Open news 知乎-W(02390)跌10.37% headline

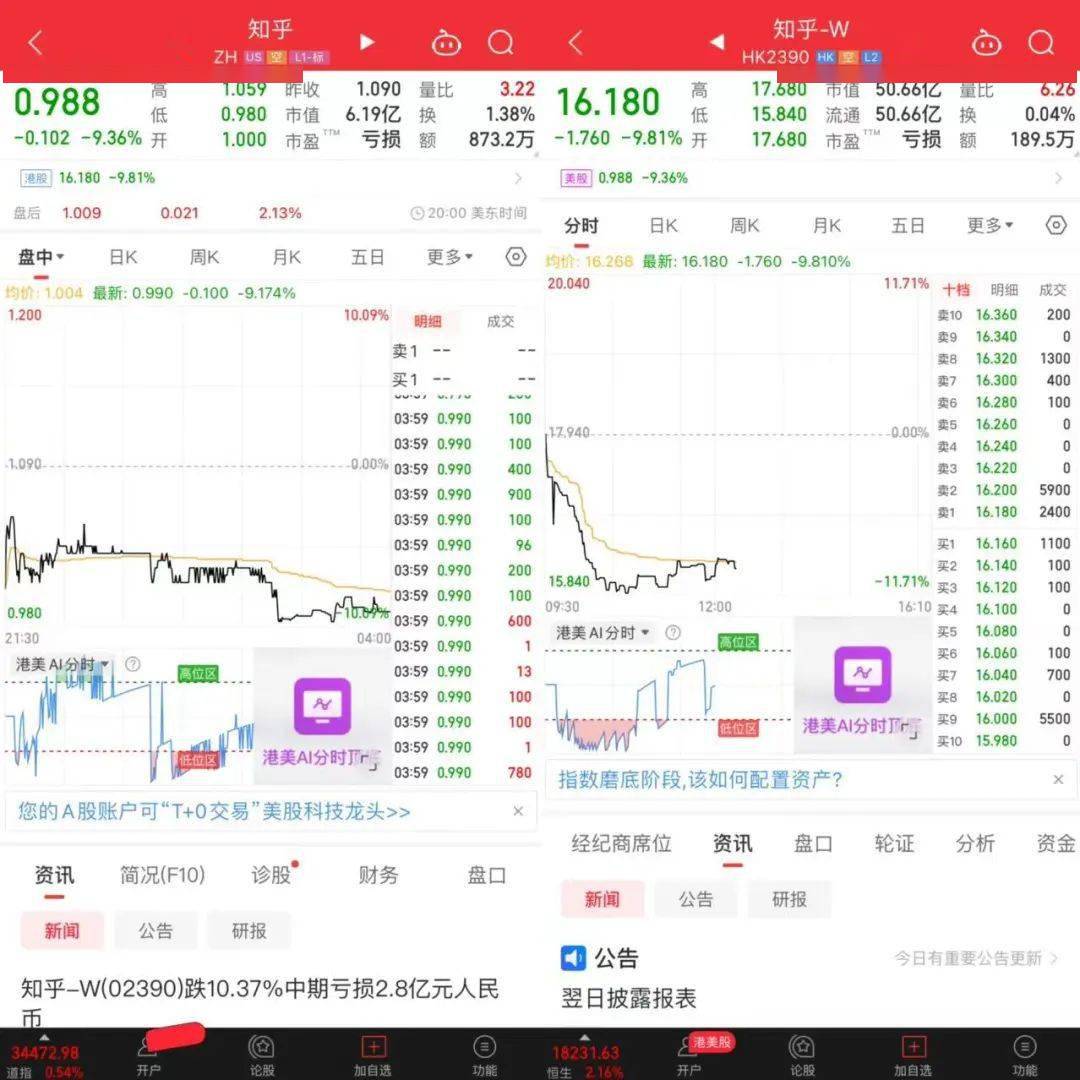[260, 1002]
